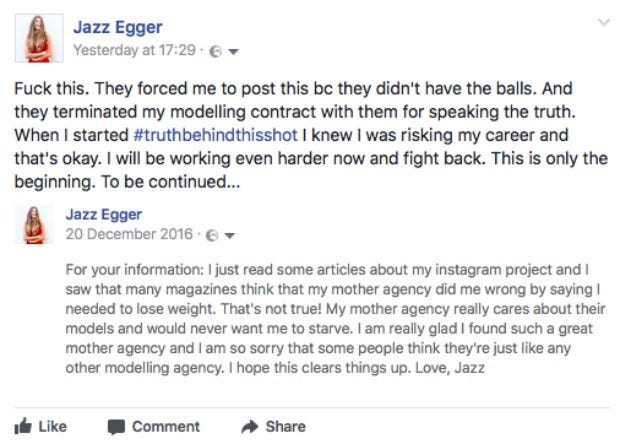Image resolution: width=620 pixels, height=444 pixels.
Task: Click the profile picture on the shared post
Action: (39, 224)
